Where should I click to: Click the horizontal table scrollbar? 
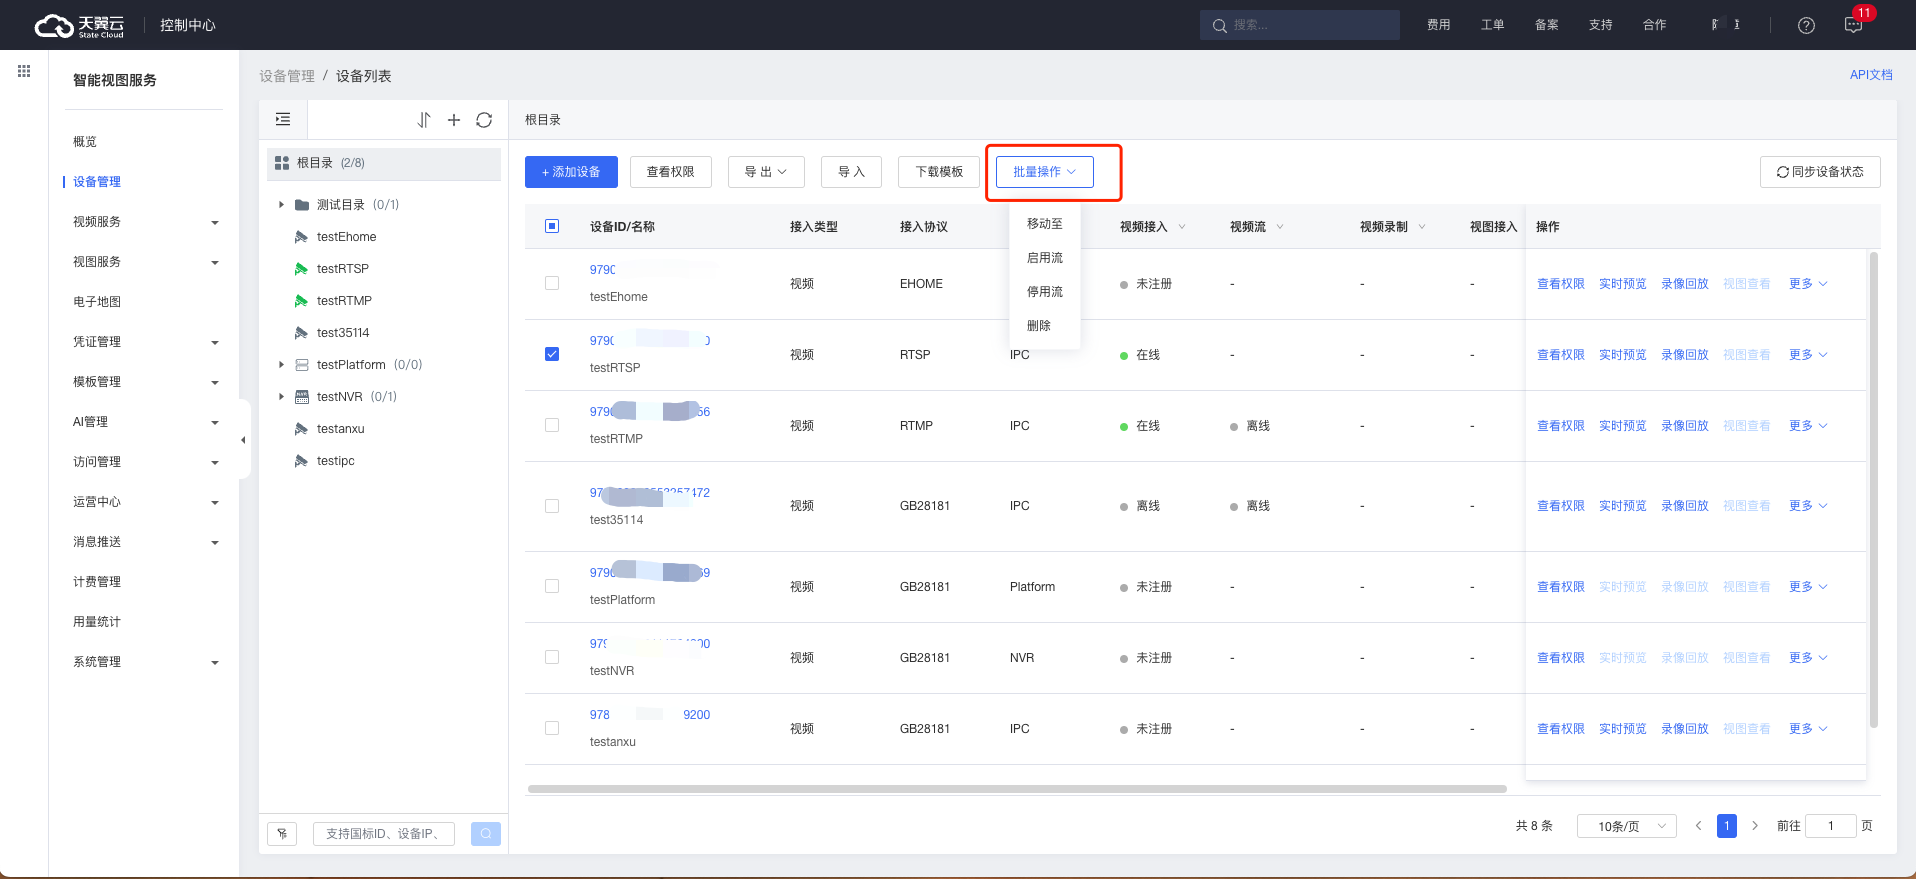(1017, 789)
